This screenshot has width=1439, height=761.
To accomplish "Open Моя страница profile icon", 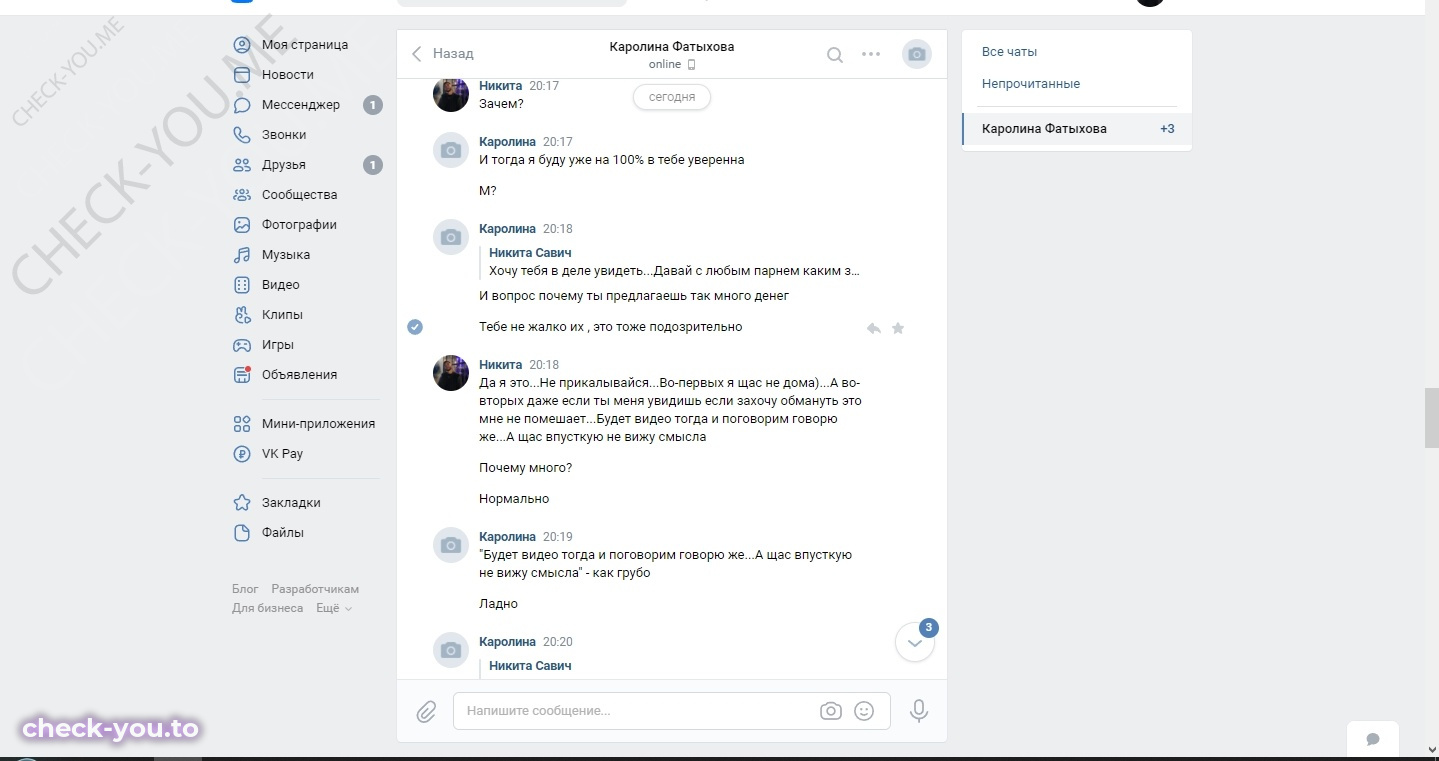I will [x=242, y=45].
